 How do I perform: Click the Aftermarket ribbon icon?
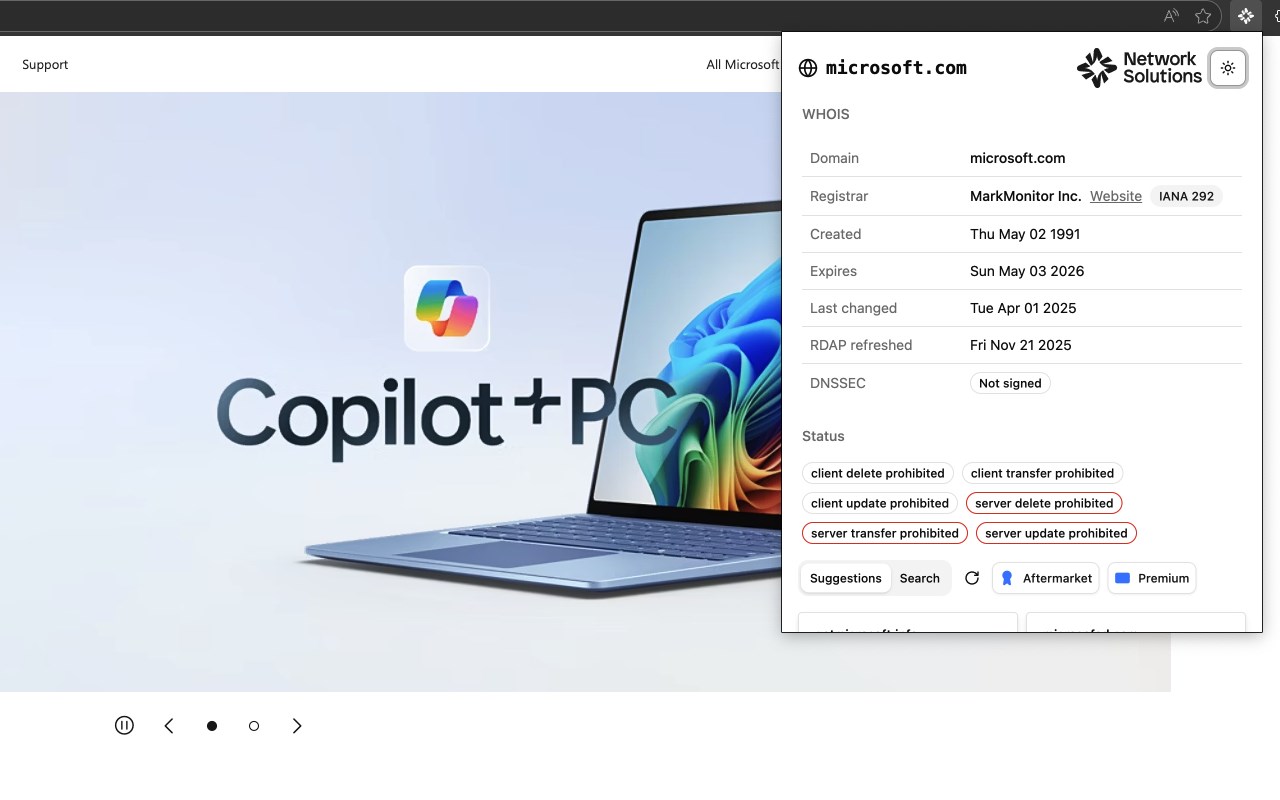(1007, 578)
